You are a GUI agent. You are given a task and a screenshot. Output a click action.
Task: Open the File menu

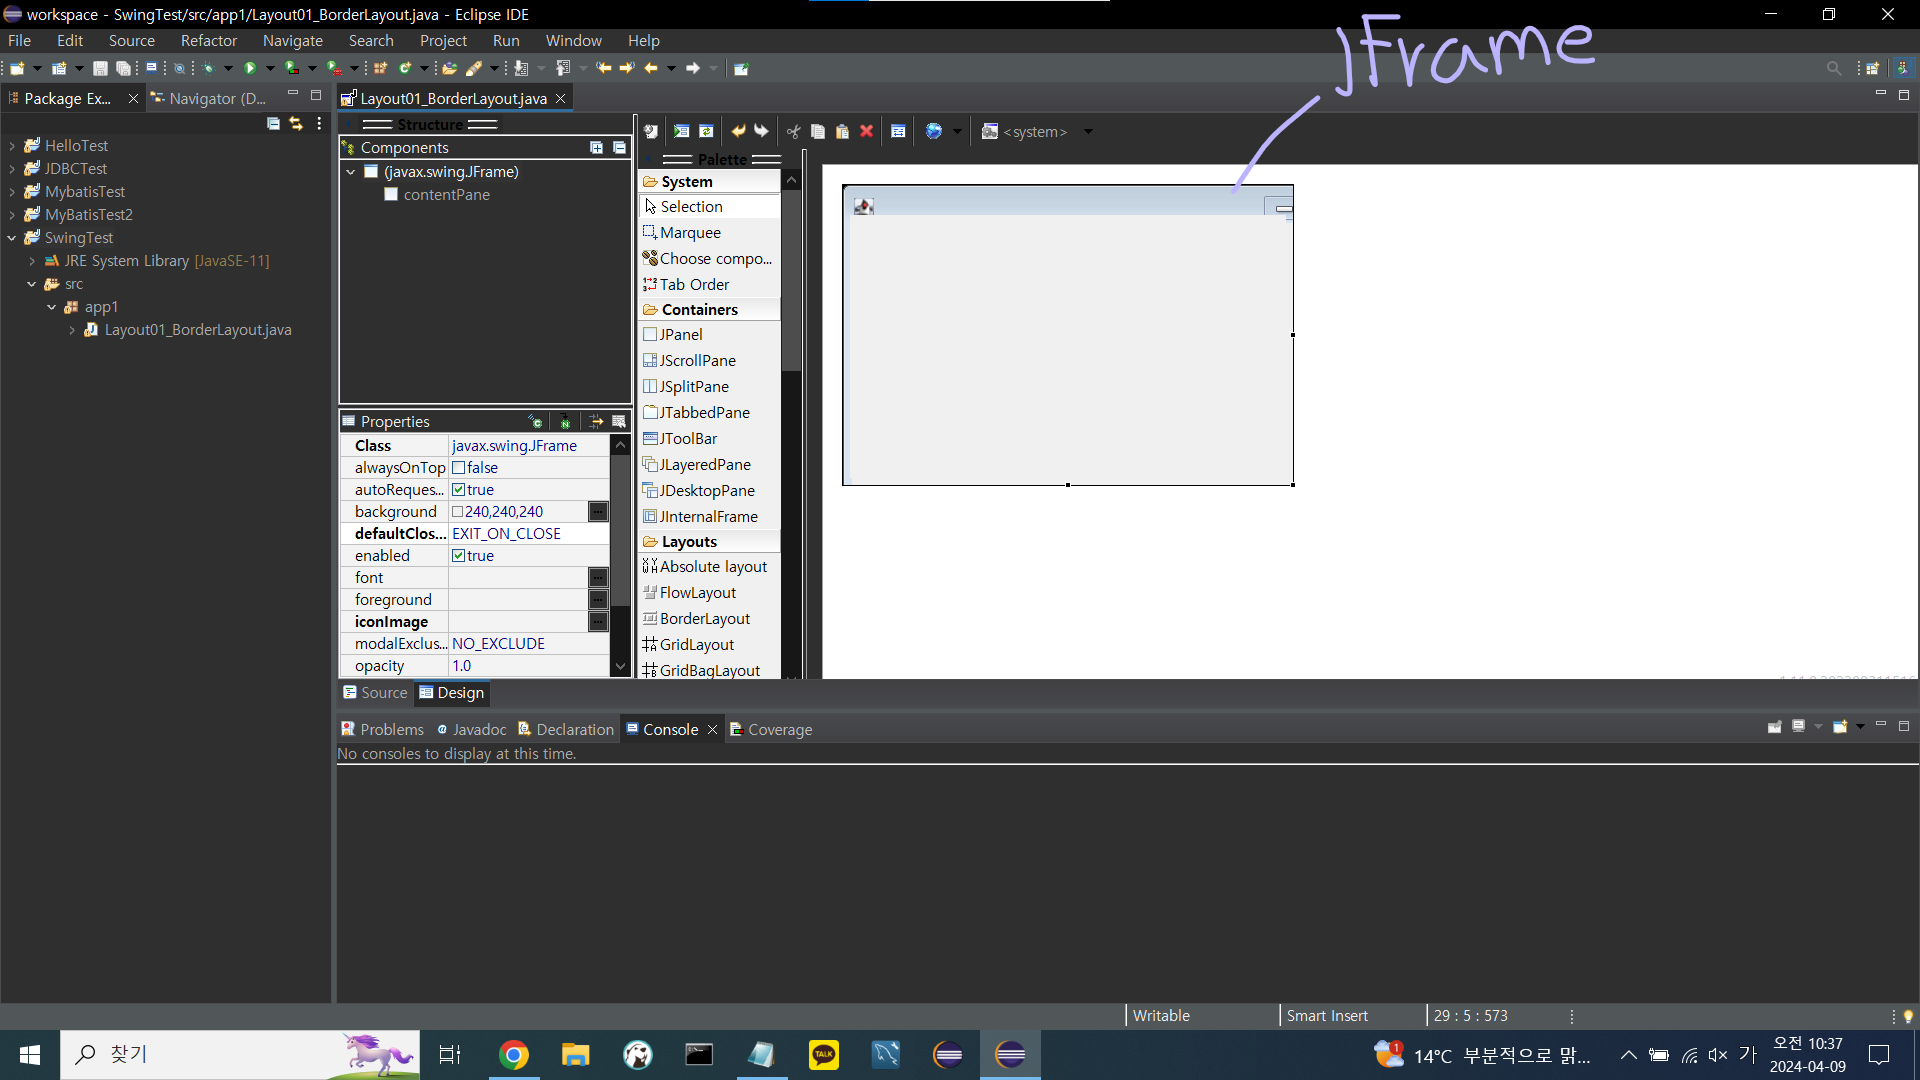(x=19, y=41)
